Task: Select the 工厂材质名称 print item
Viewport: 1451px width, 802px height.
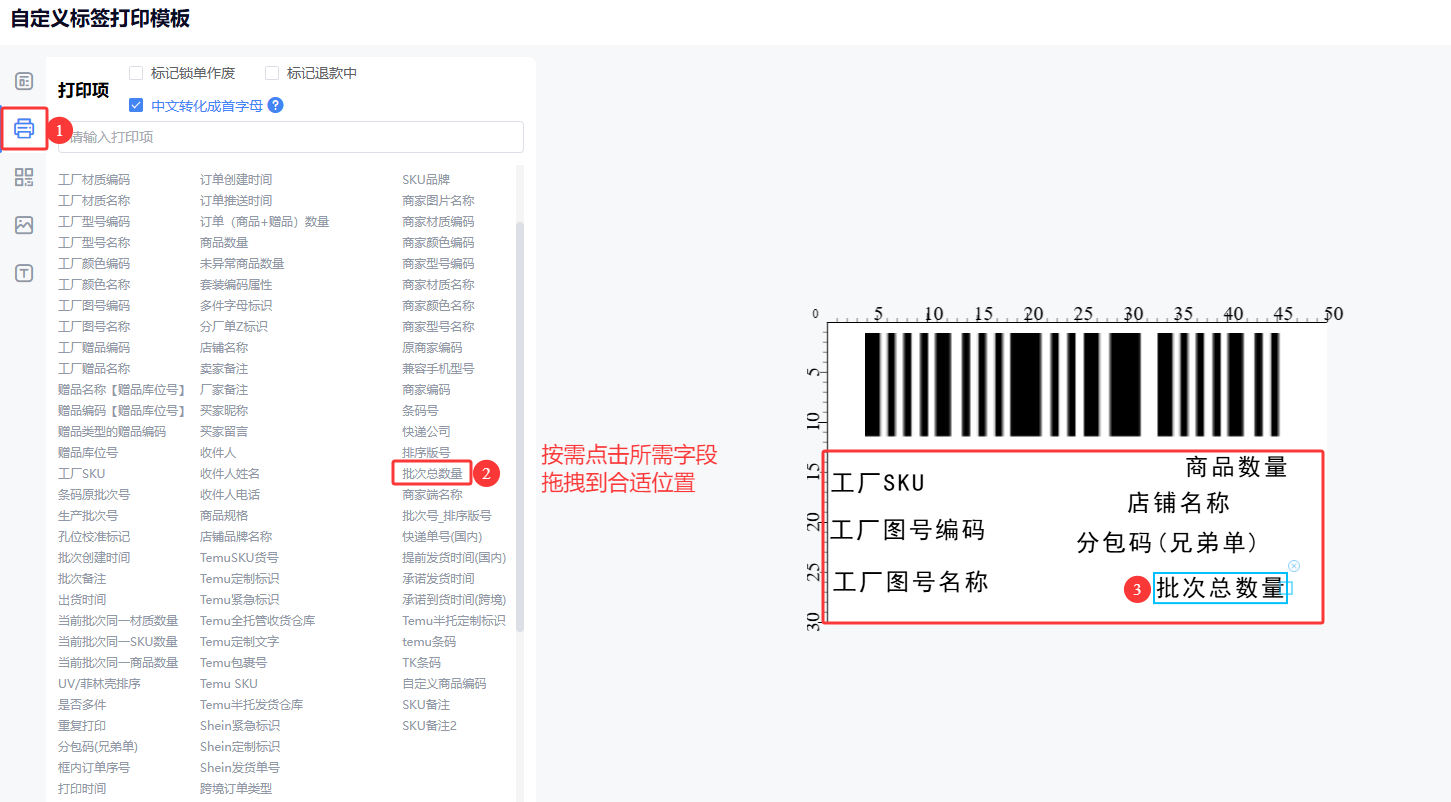Action: [x=94, y=201]
